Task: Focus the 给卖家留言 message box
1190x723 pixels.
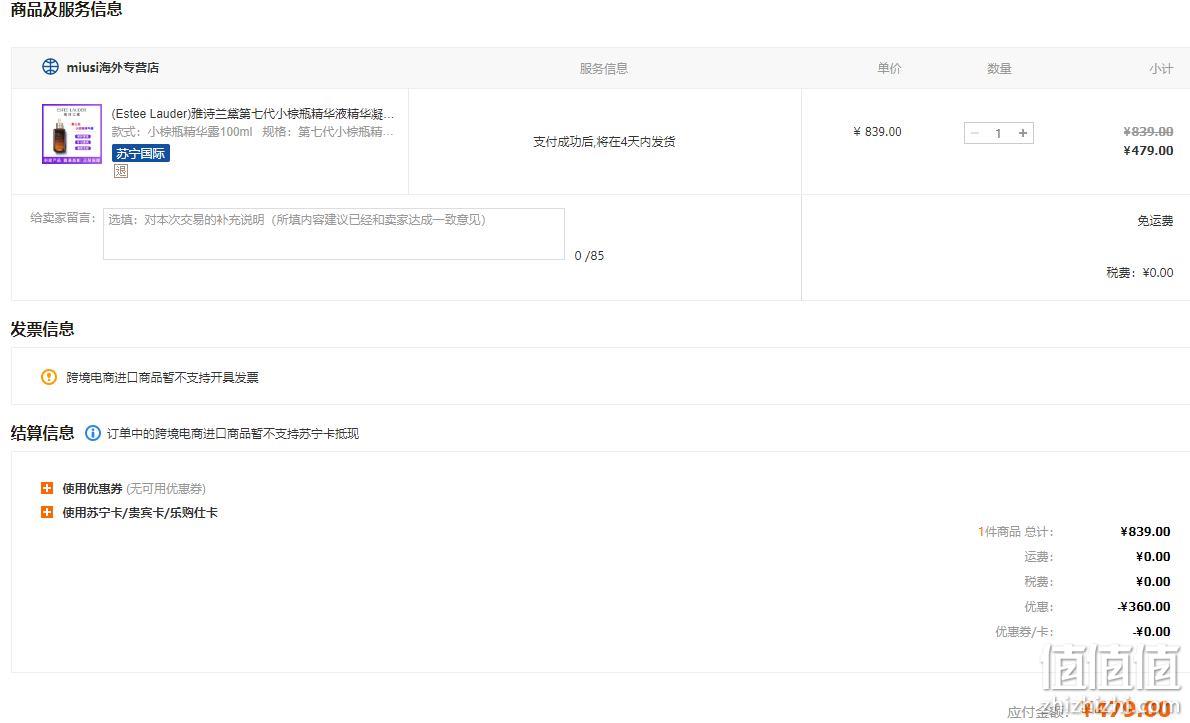Action: (334, 234)
